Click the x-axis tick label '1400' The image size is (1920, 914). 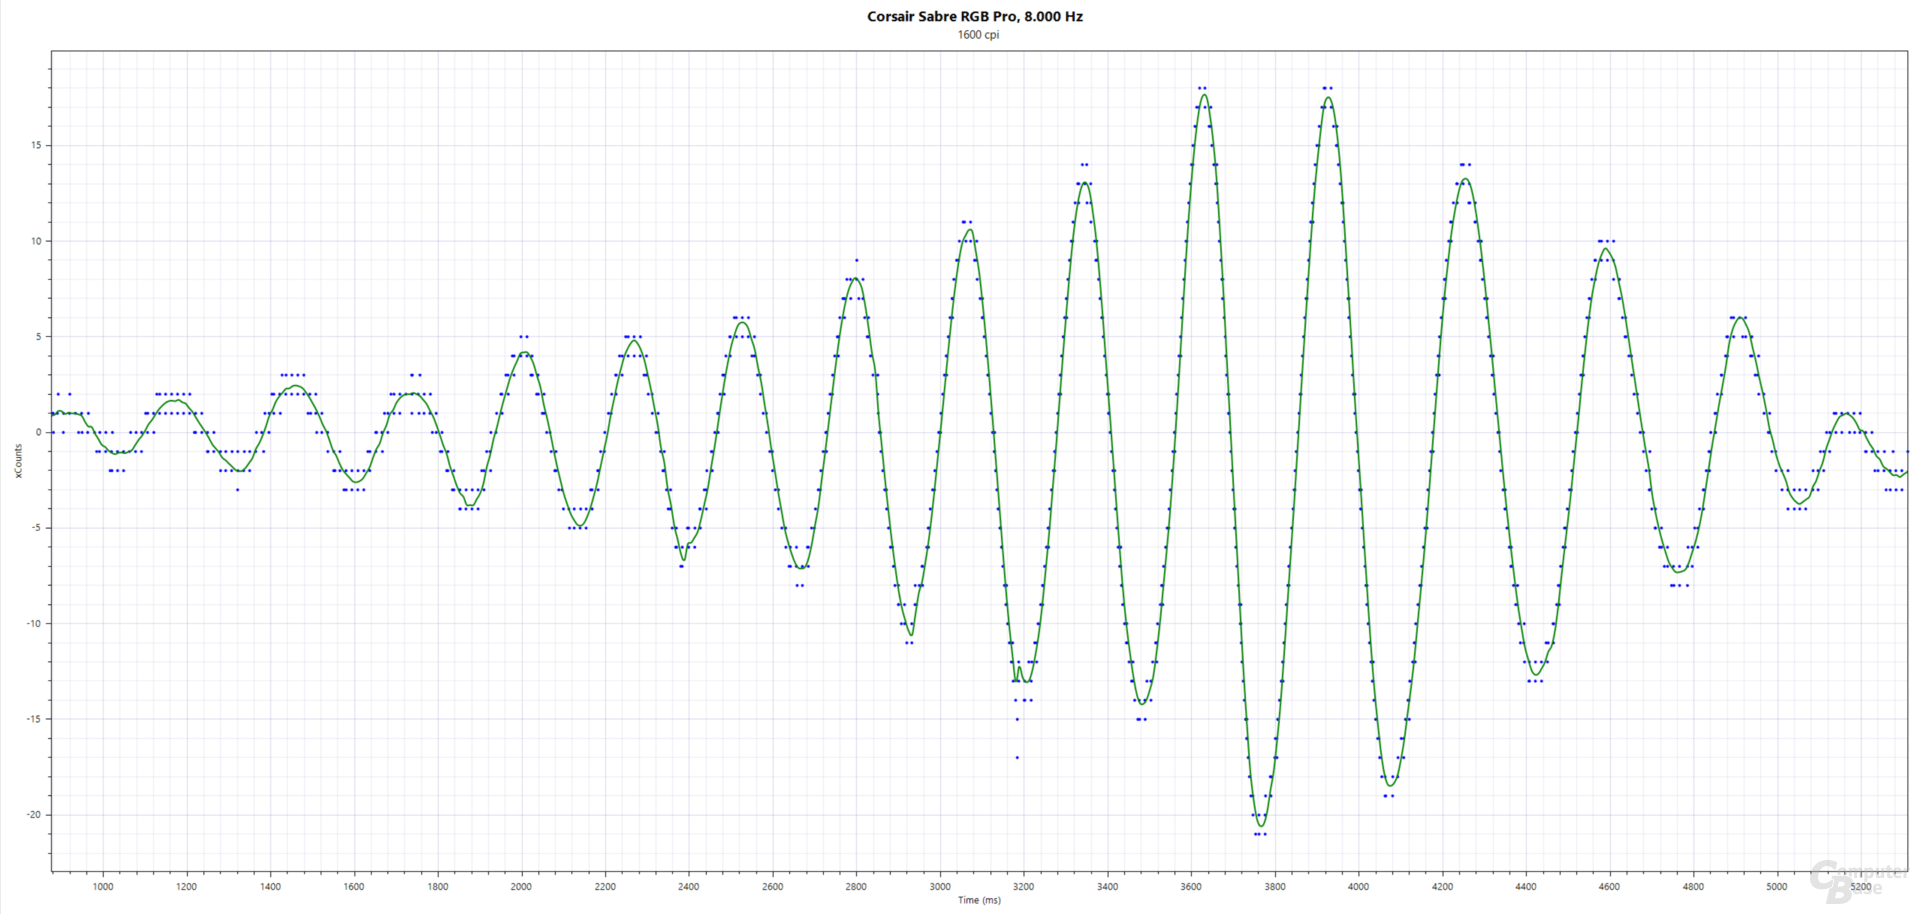click(x=270, y=886)
